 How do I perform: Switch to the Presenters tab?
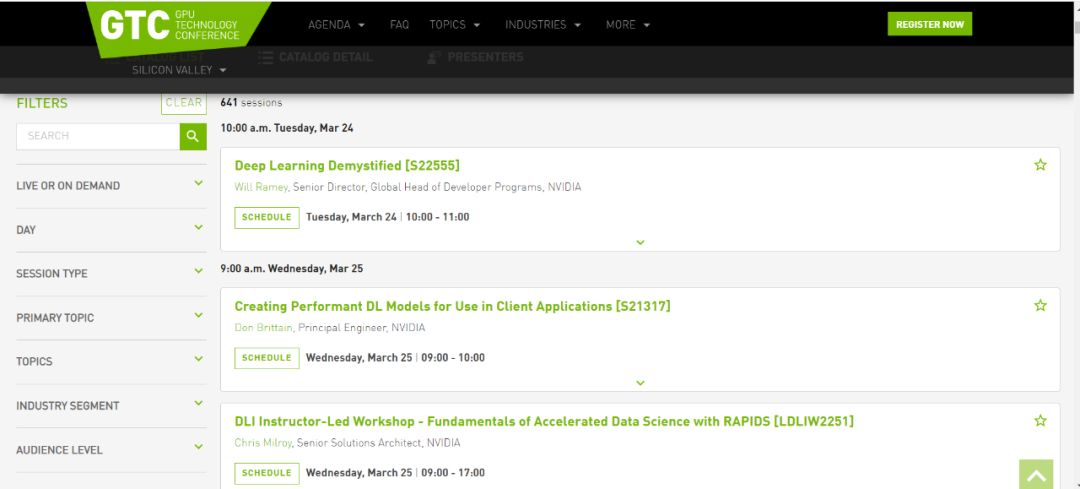click(475, 57)
